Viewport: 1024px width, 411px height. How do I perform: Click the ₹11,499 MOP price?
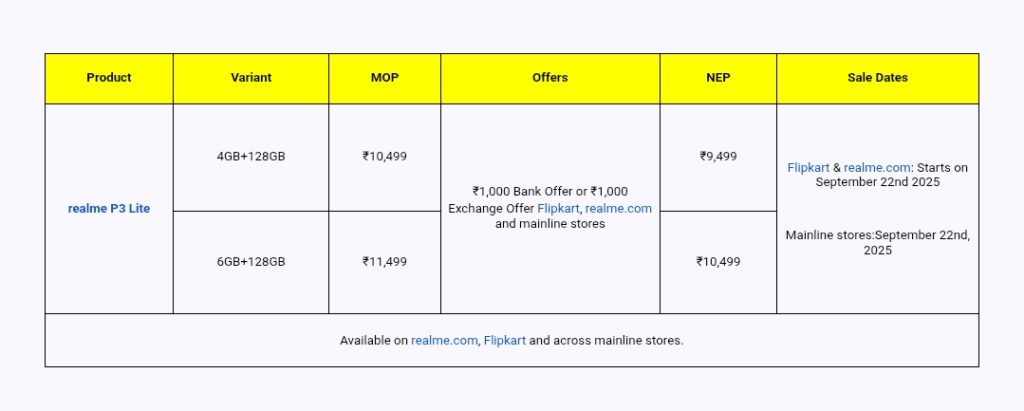(x=384, y=261)
